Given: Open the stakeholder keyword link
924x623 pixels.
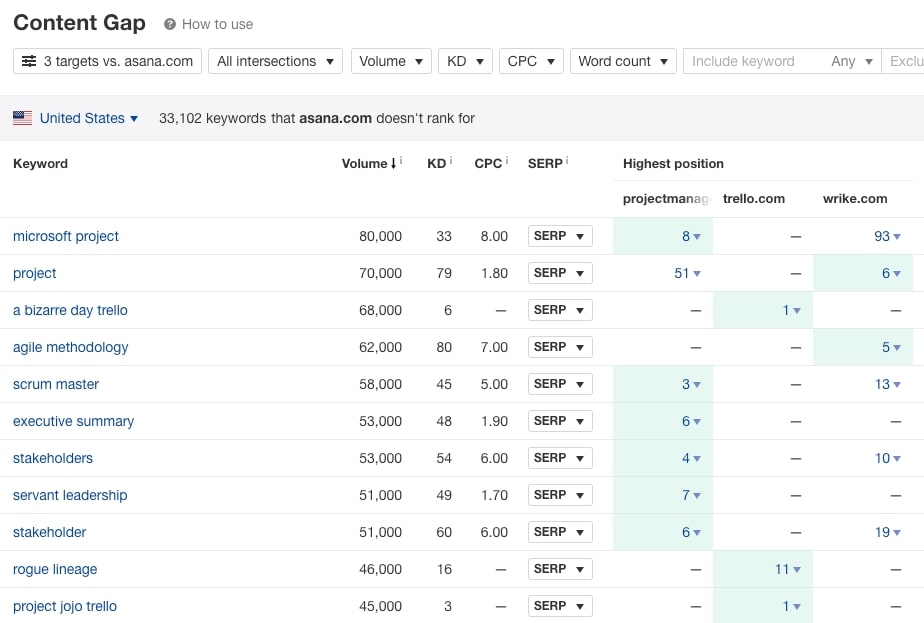Looking at the screenshot, I should [x=50, y=532].
